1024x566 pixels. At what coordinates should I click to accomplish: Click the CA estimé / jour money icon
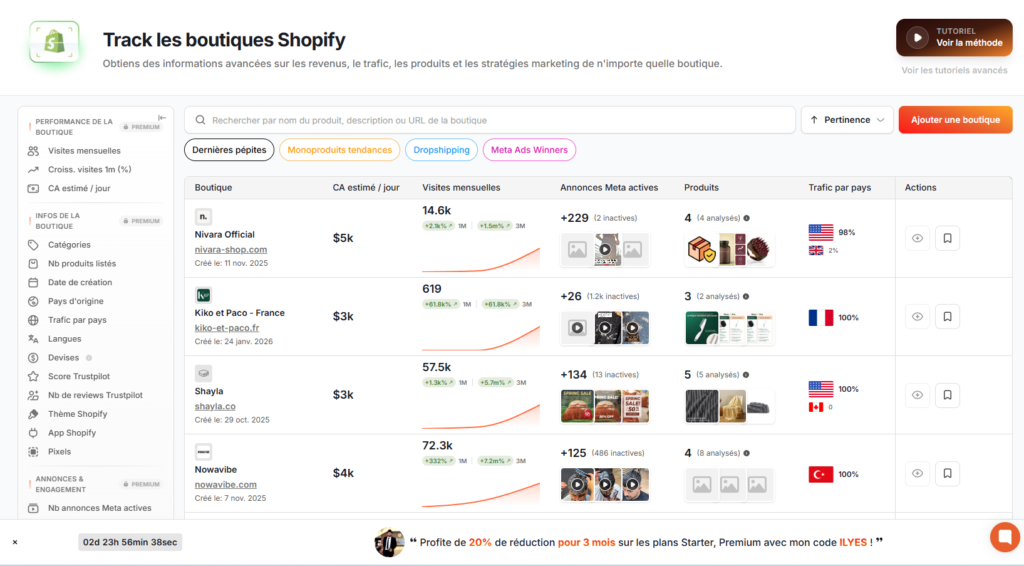33,189
